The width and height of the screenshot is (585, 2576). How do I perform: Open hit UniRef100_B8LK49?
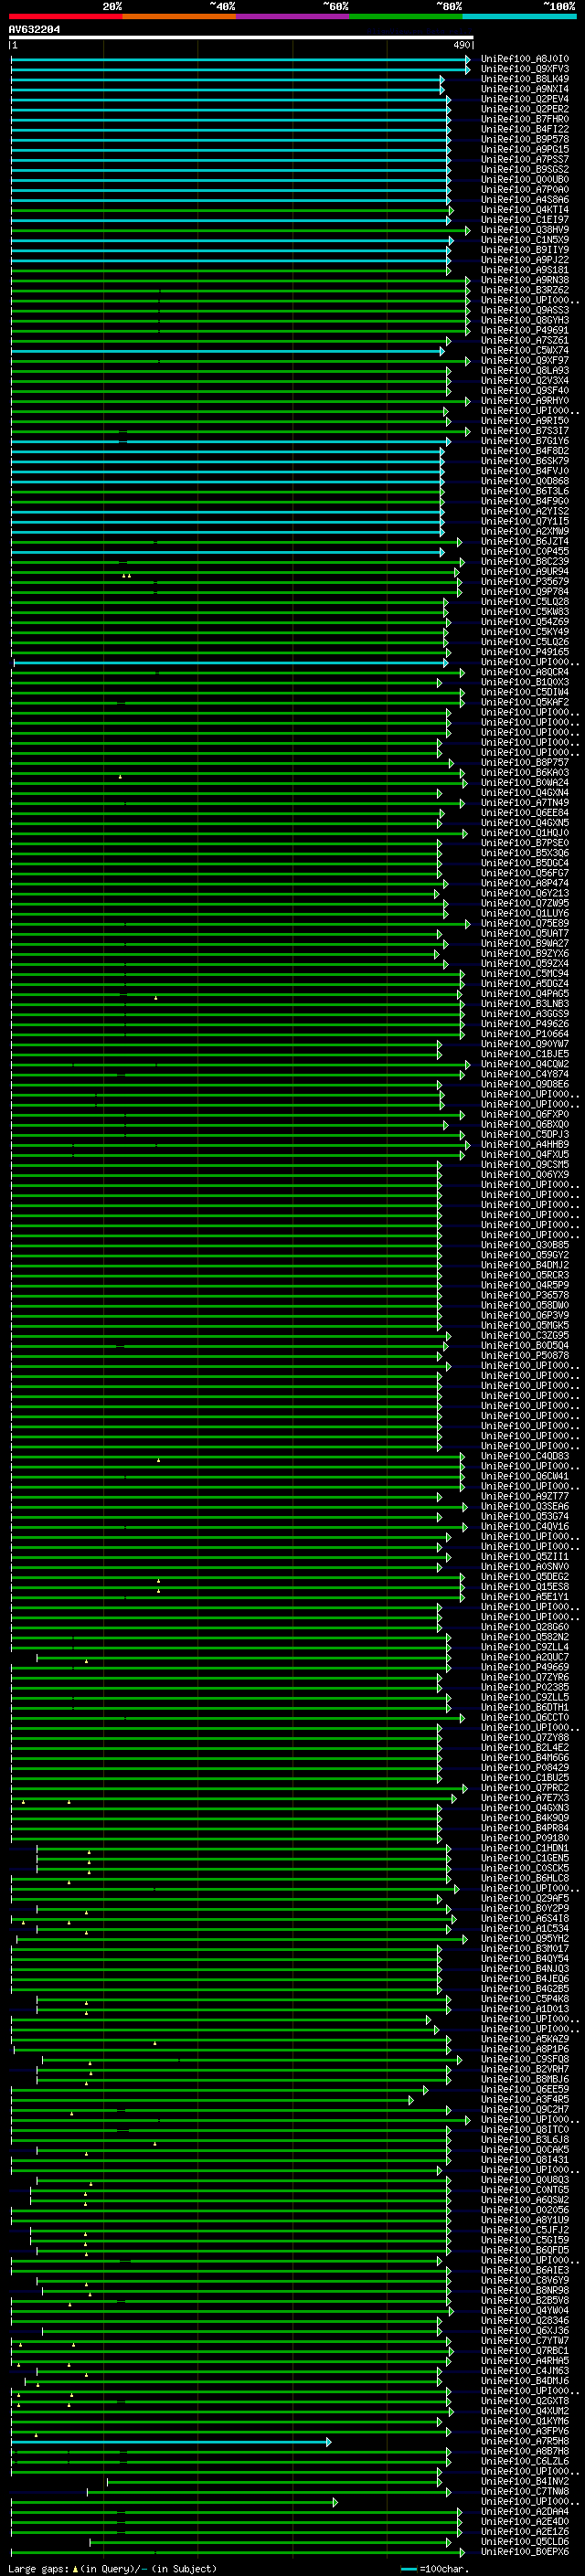click(x=525, y=79)
